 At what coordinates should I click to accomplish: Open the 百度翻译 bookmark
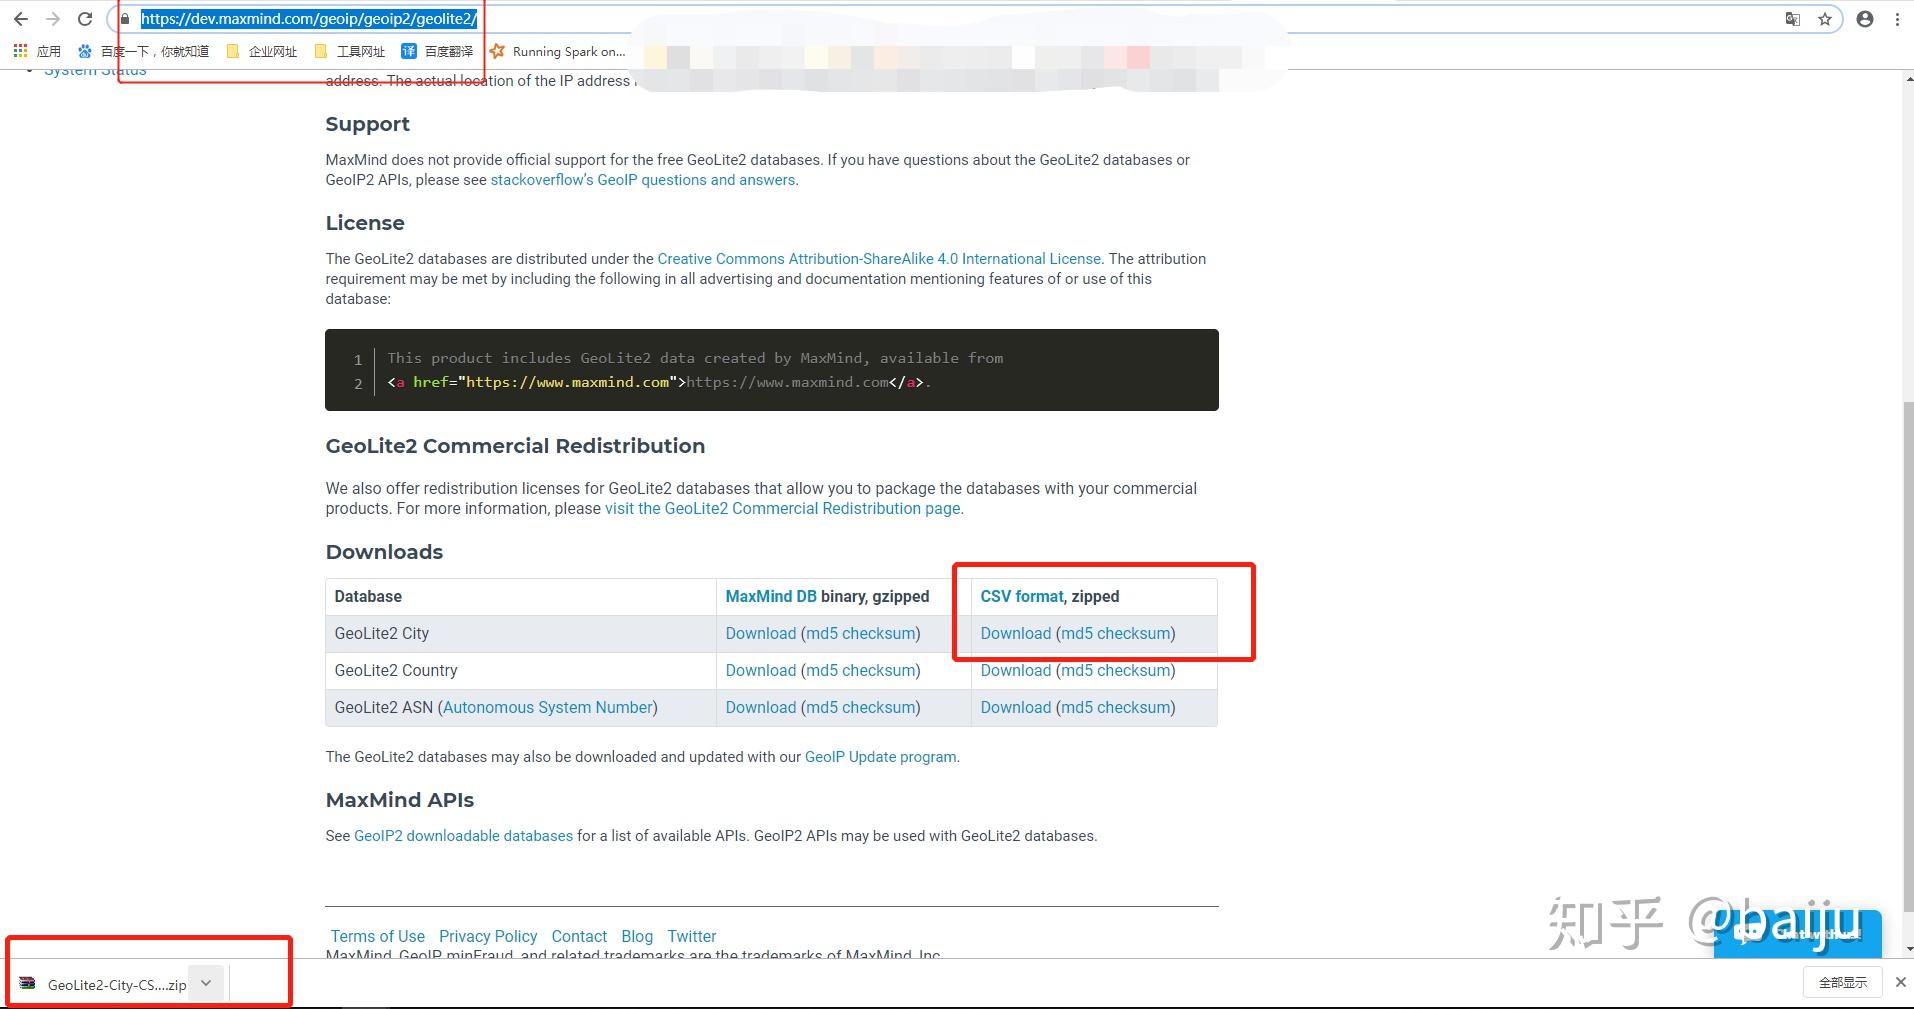point(437,51)
